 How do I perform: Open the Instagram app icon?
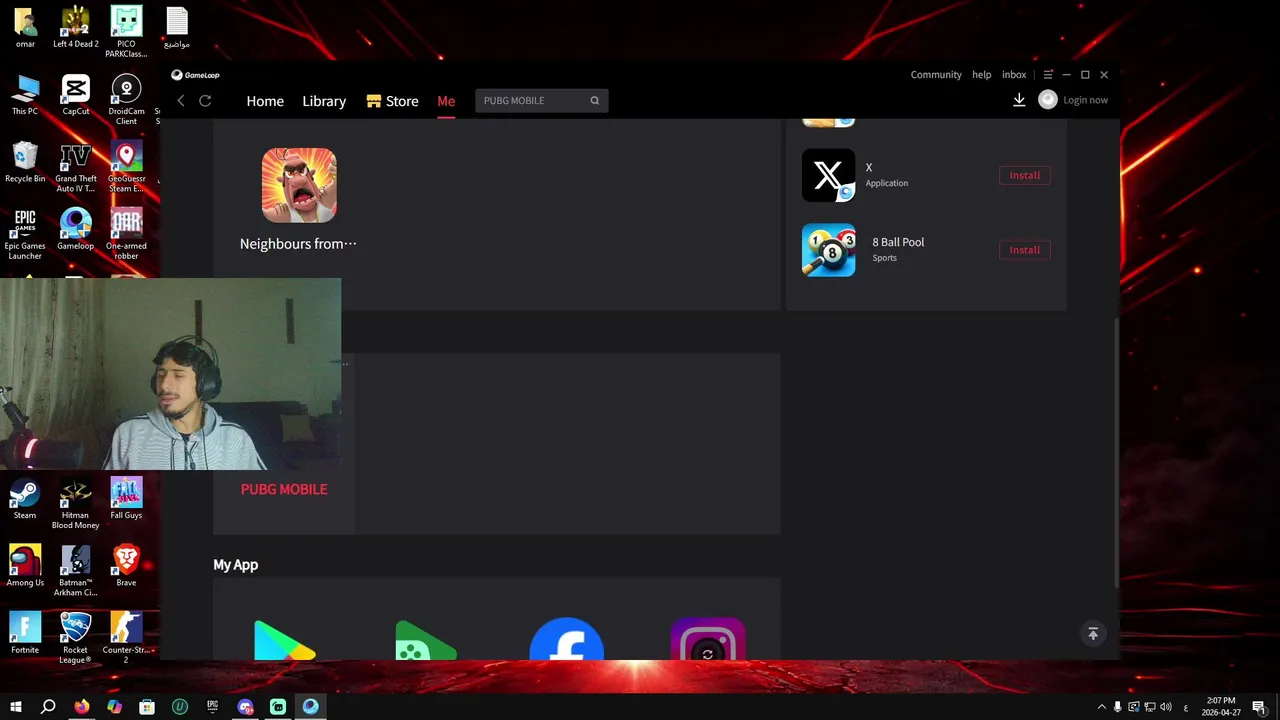tap(708, 640)
